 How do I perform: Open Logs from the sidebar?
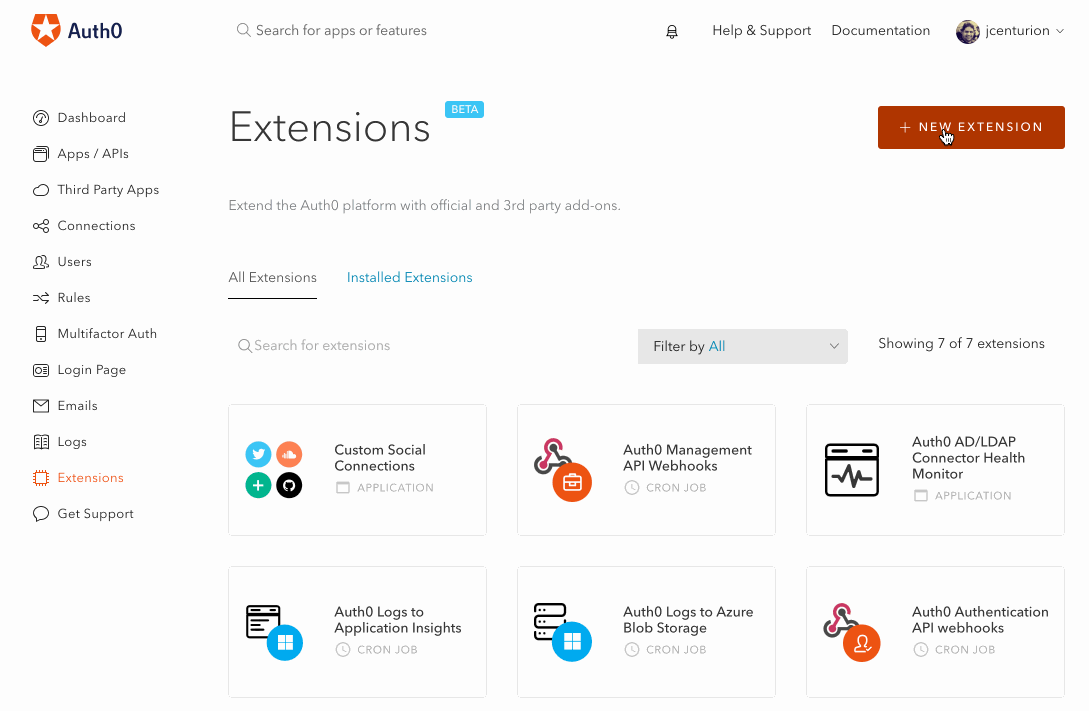72,442
